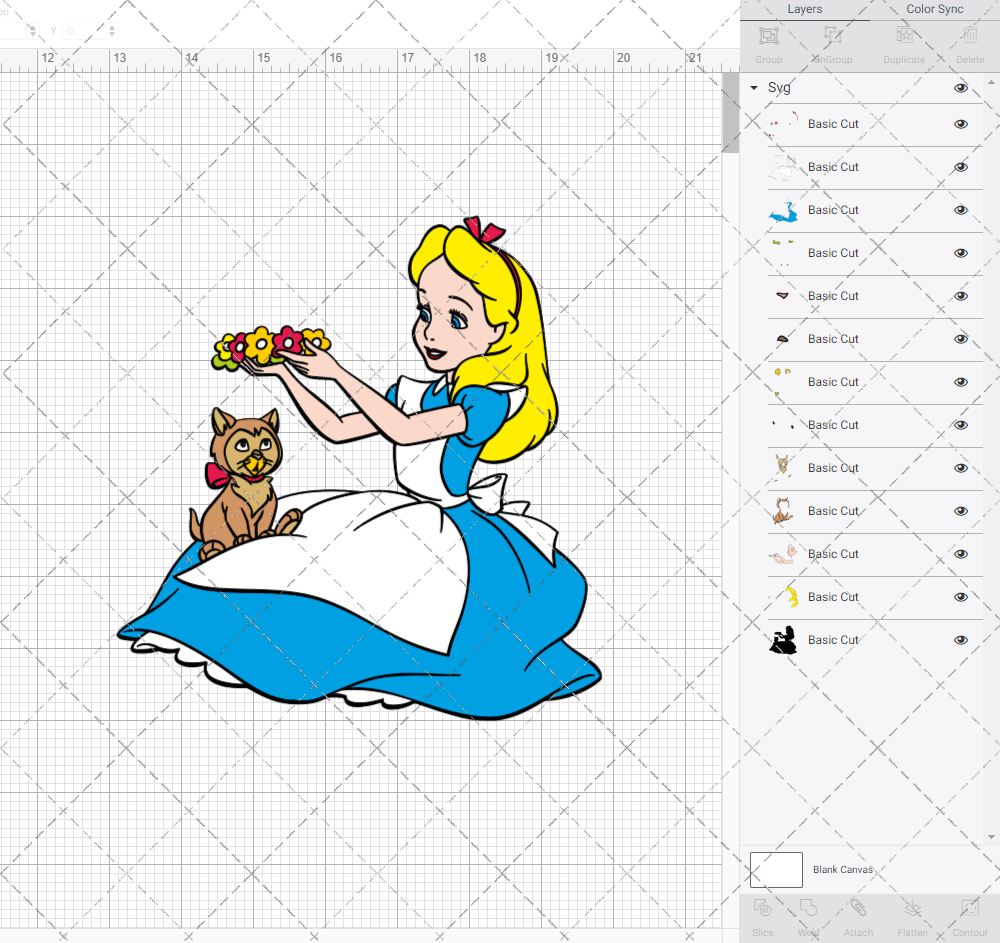Click the layers panel scroll-down arrow
Viewport: 1000px width, 943px height.
pyautogui.click(x=990, y=837)
